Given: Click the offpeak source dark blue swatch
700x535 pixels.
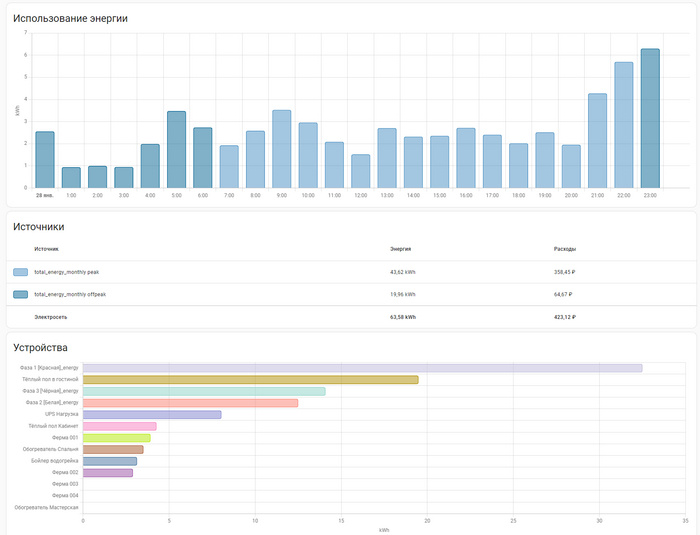Looking at the screenshot, I should (21, 294).
